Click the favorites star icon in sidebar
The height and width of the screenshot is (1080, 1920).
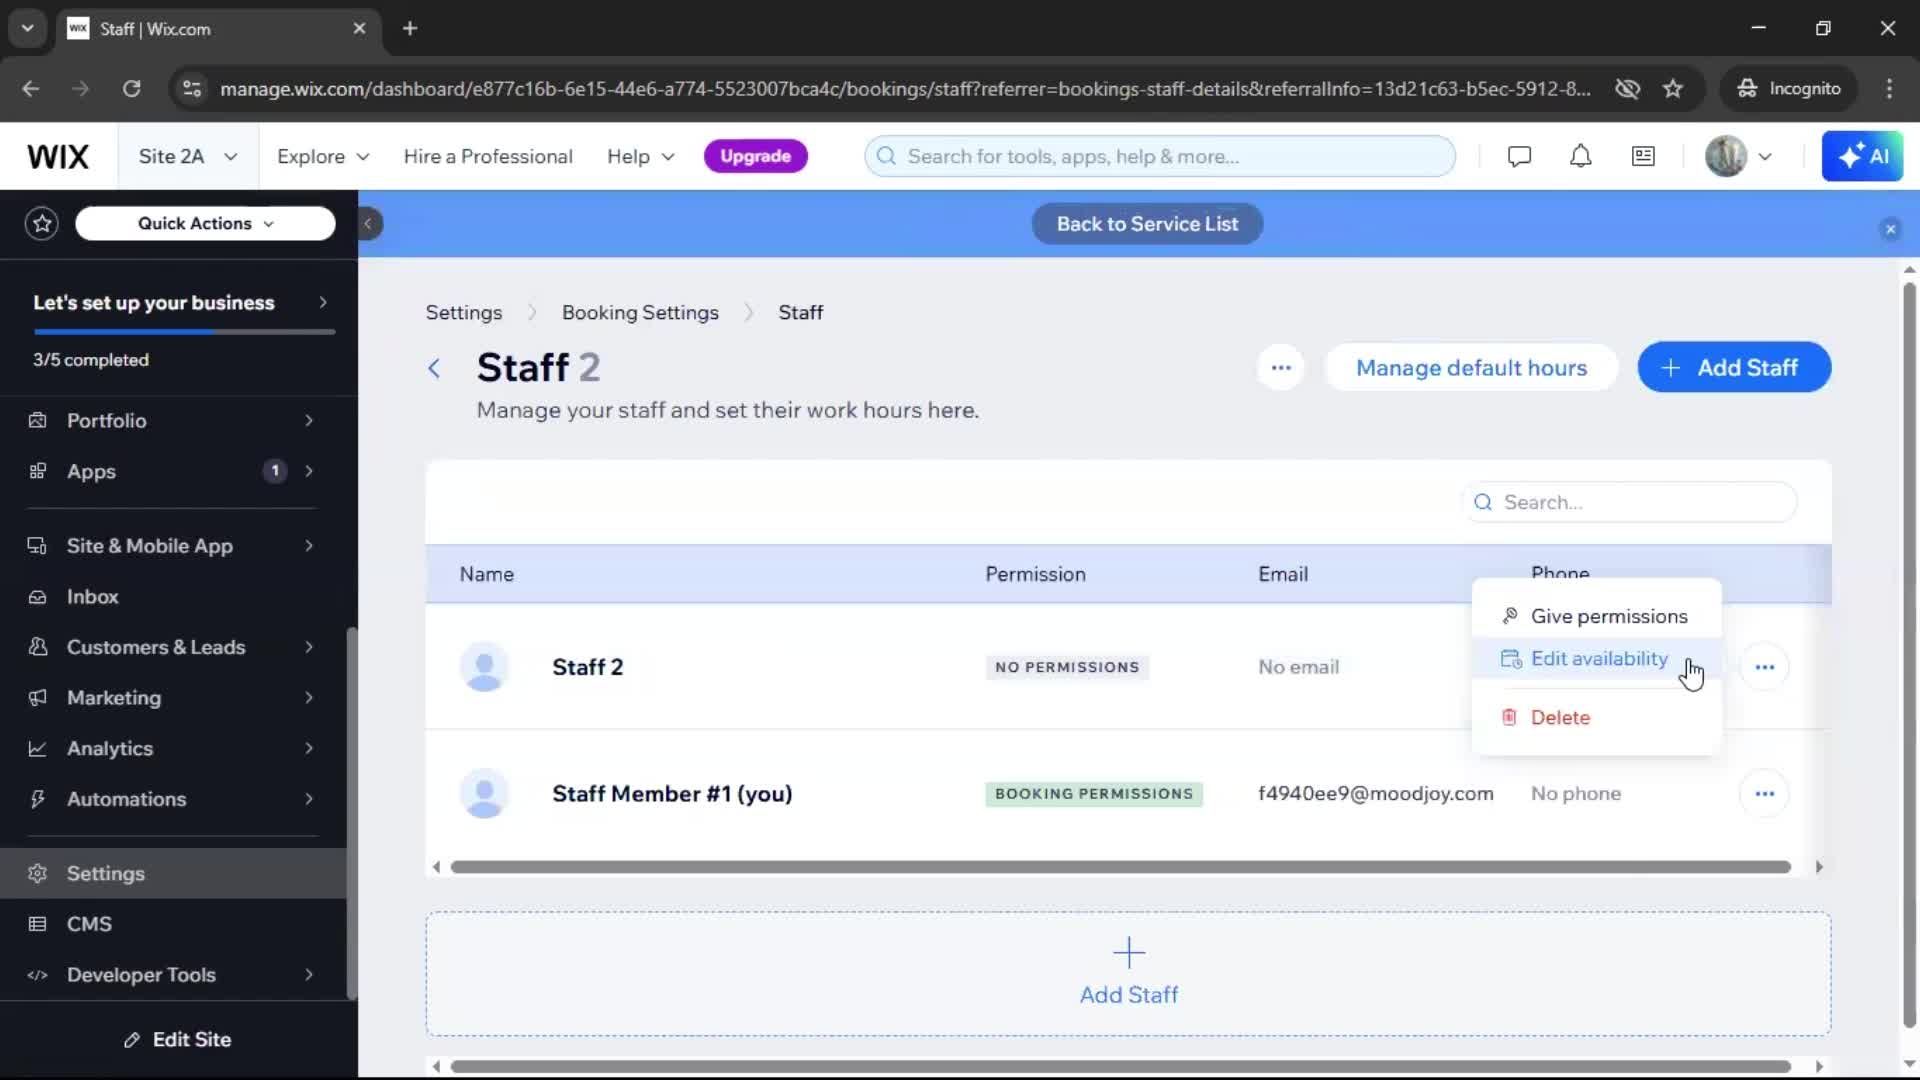42,223
